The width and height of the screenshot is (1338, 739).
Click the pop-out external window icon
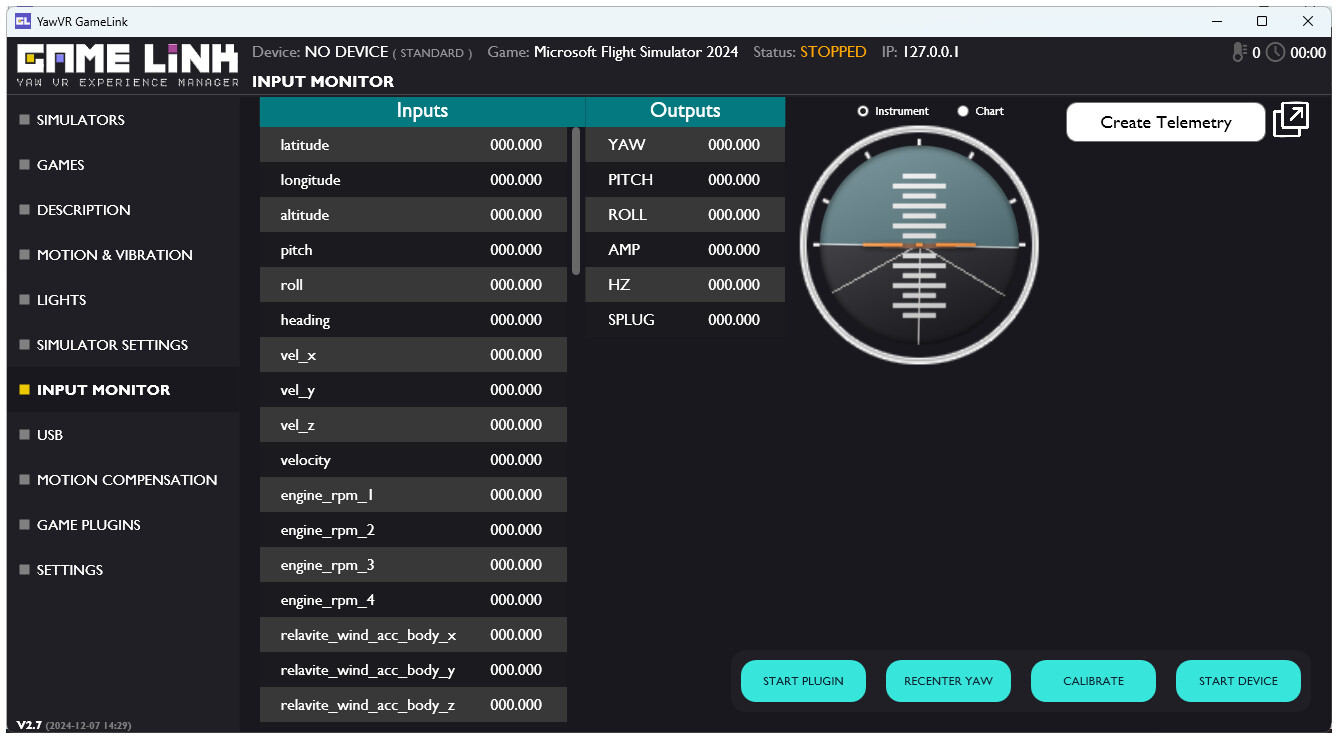pyautogui.click(x=1291, y=118)
